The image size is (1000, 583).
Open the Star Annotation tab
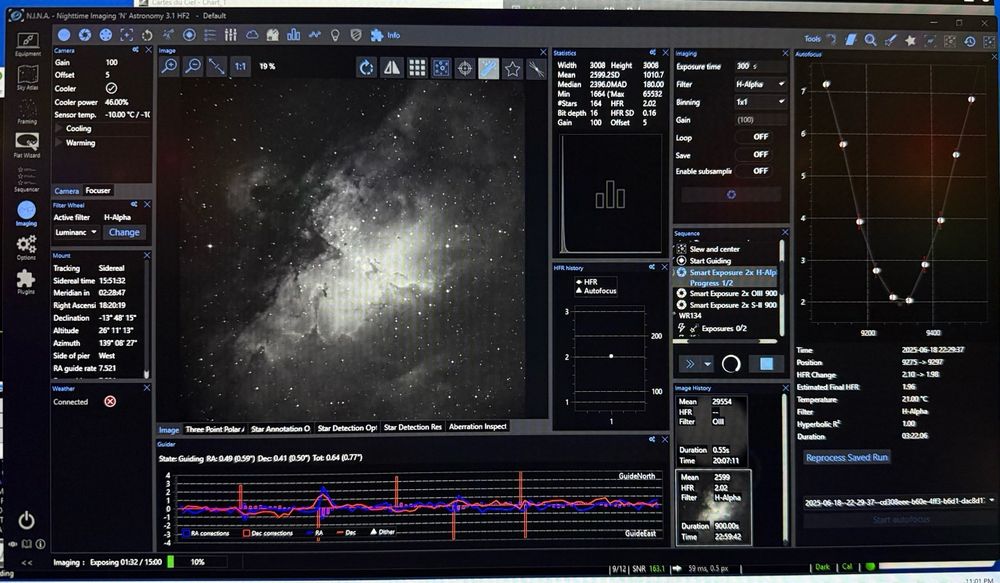pos(280,429)
